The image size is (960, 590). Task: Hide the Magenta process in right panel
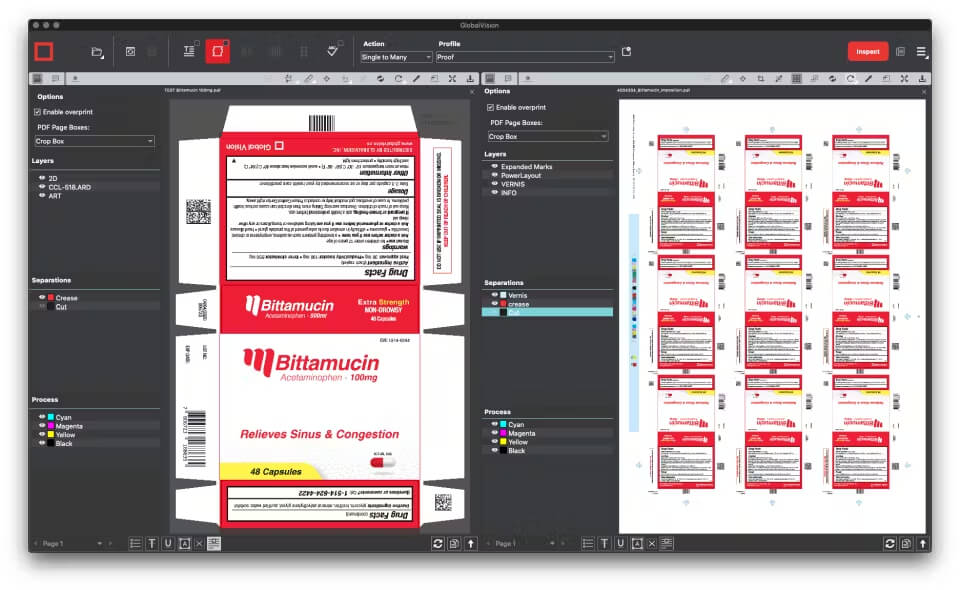pyautogui.click(x=495, y=433)
